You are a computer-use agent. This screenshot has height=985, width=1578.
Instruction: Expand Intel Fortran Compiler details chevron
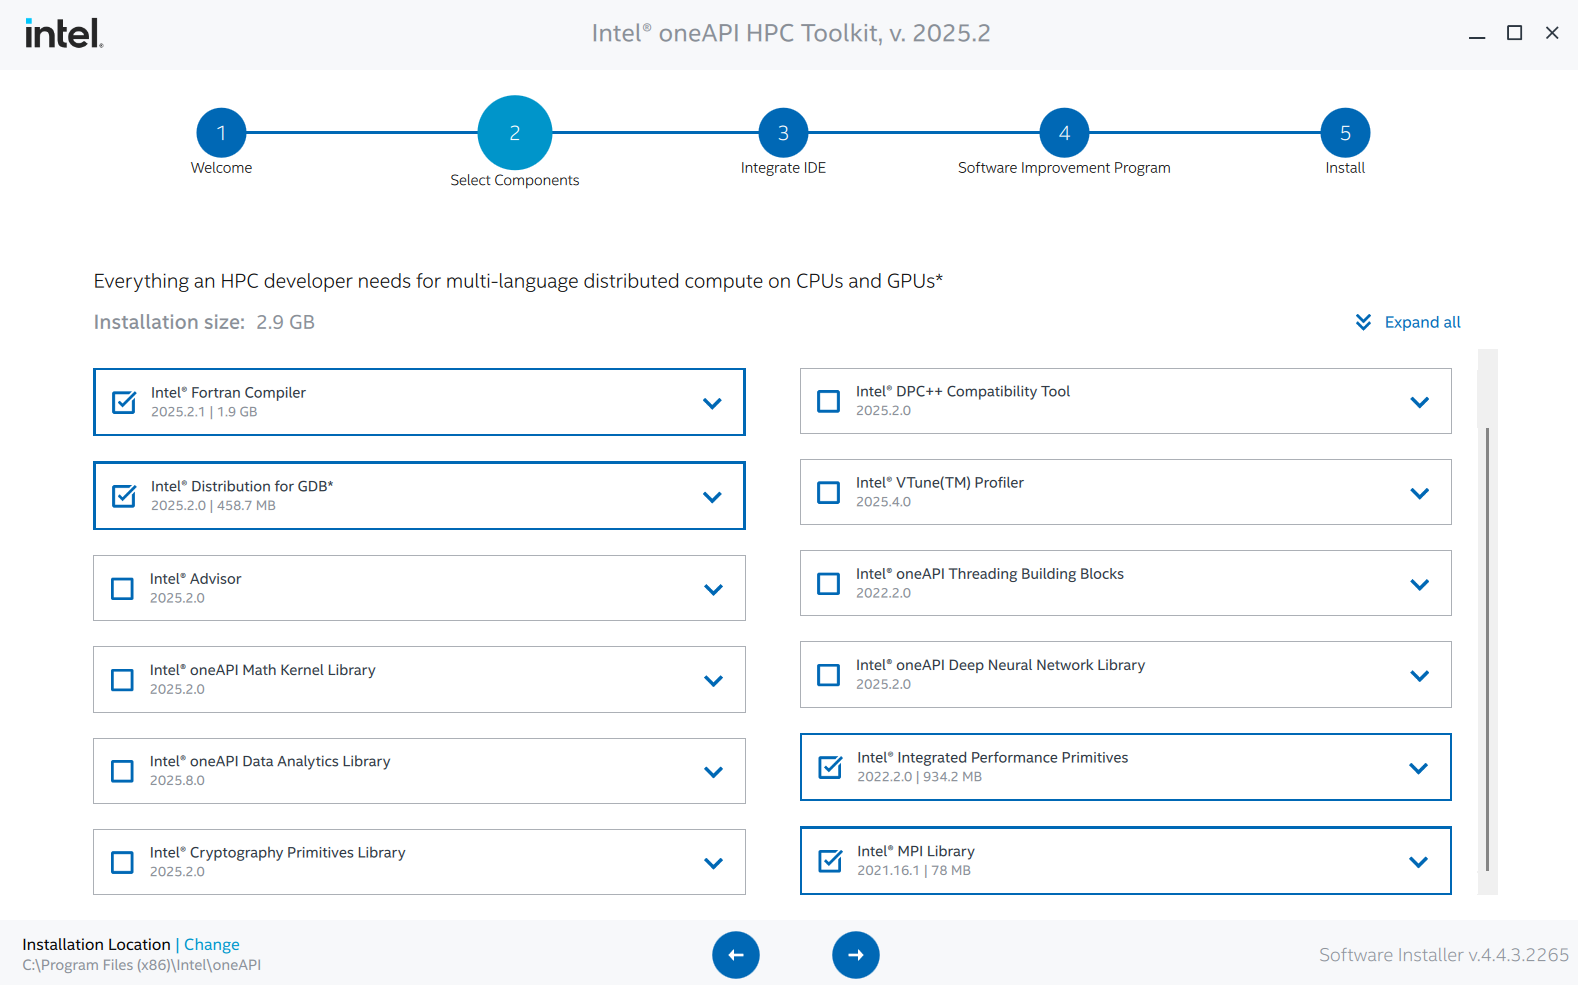tap(712, 403)
